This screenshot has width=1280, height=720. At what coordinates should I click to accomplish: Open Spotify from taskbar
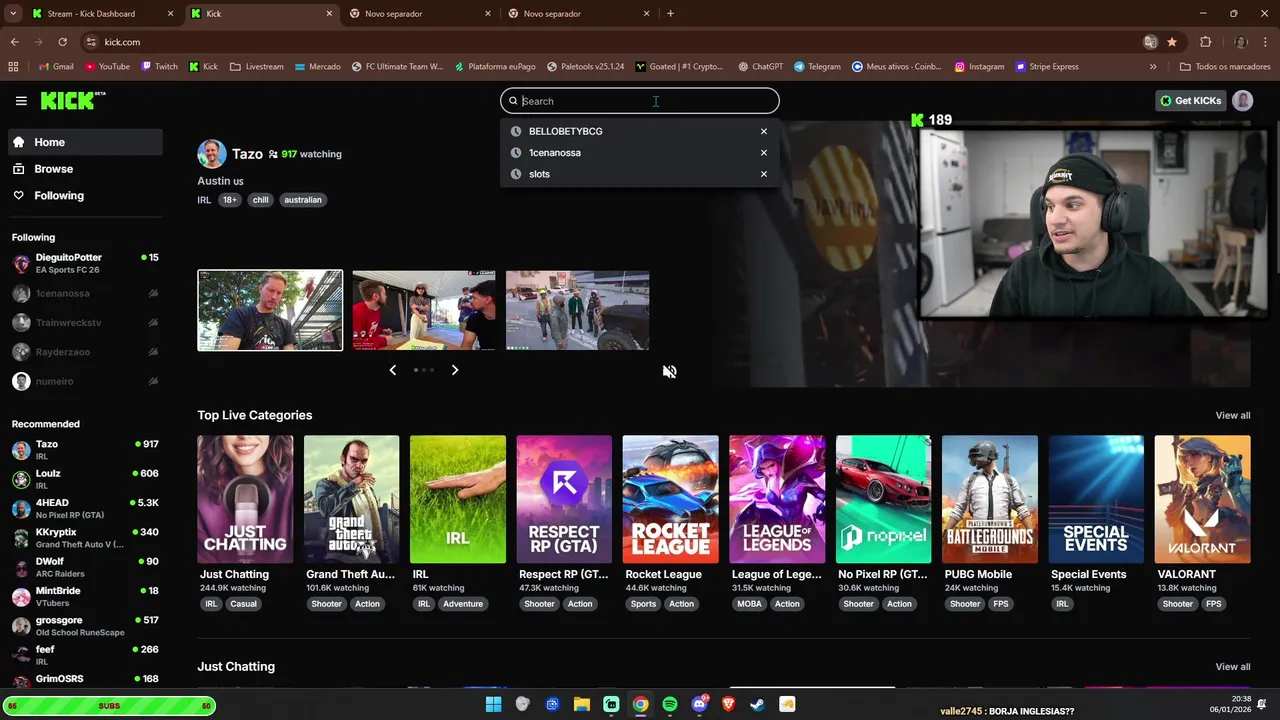pos(669,704)
